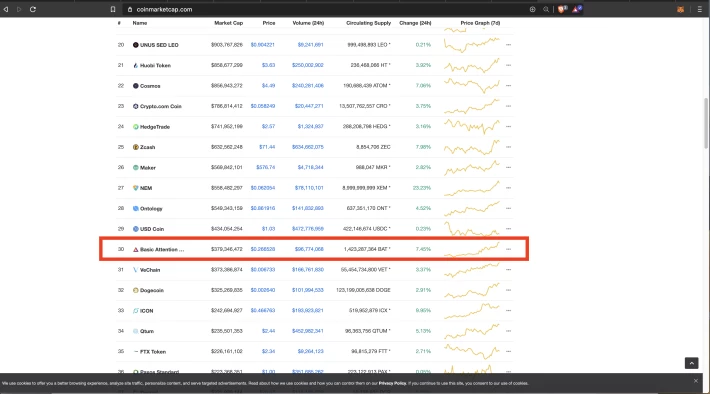Open the Cosmos row's three-dot menu
This screenshot has width=710, height=394.
click(509, 86)
